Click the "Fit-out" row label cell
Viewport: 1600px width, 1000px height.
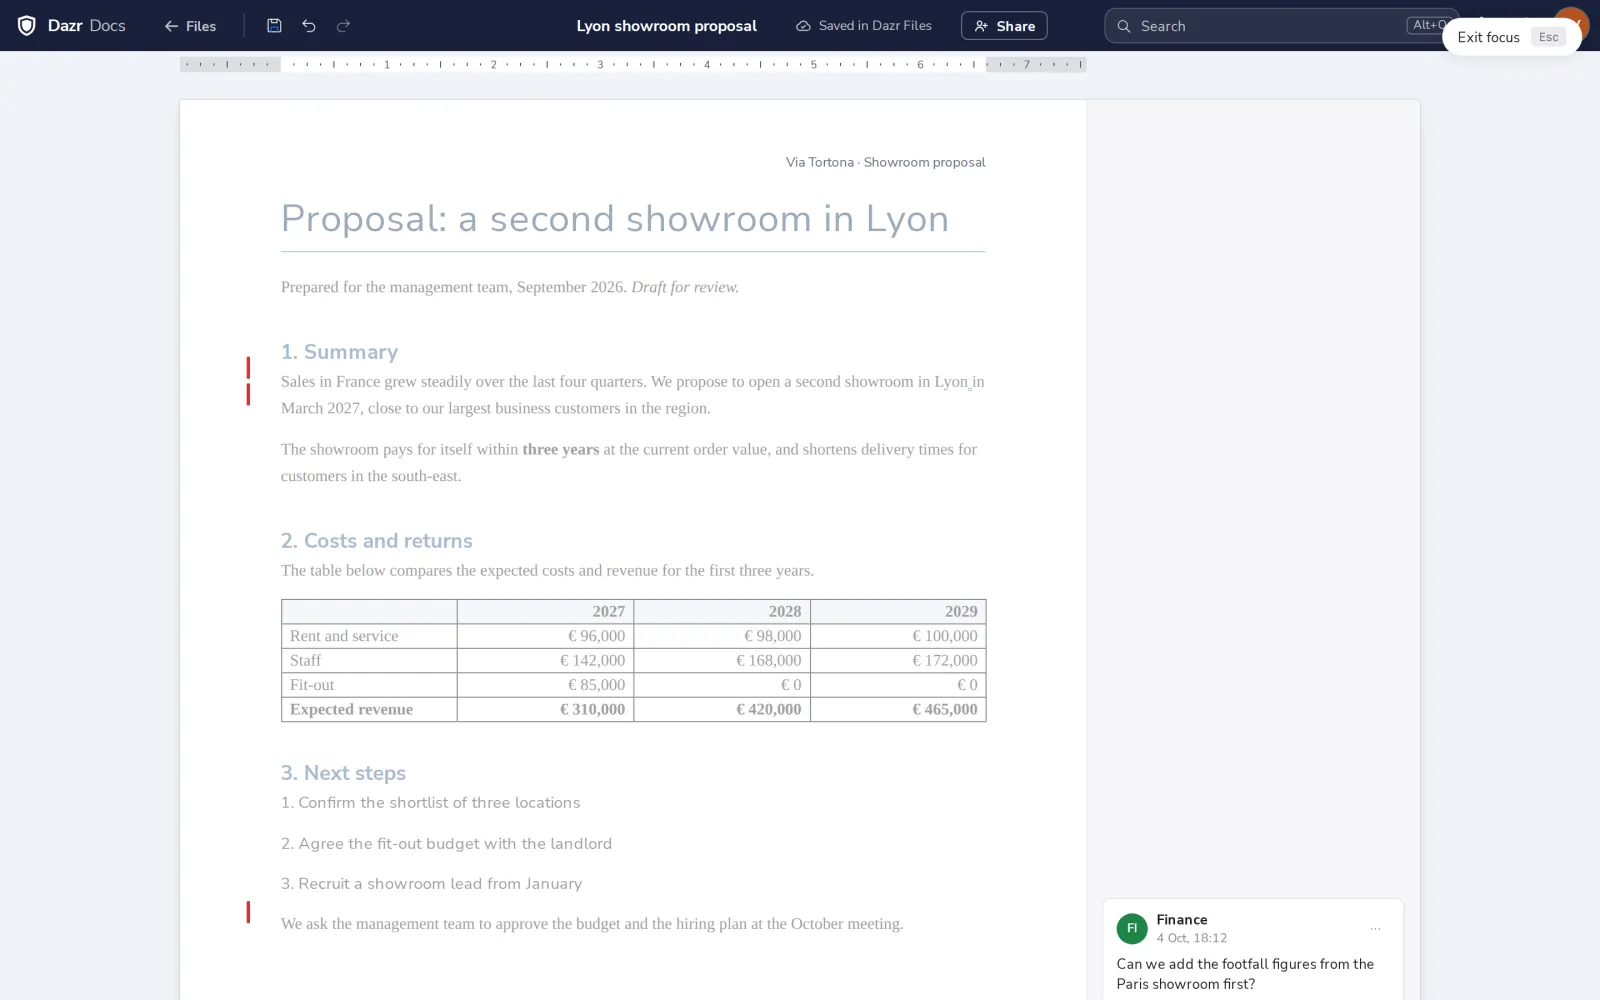tap(369, 685)
